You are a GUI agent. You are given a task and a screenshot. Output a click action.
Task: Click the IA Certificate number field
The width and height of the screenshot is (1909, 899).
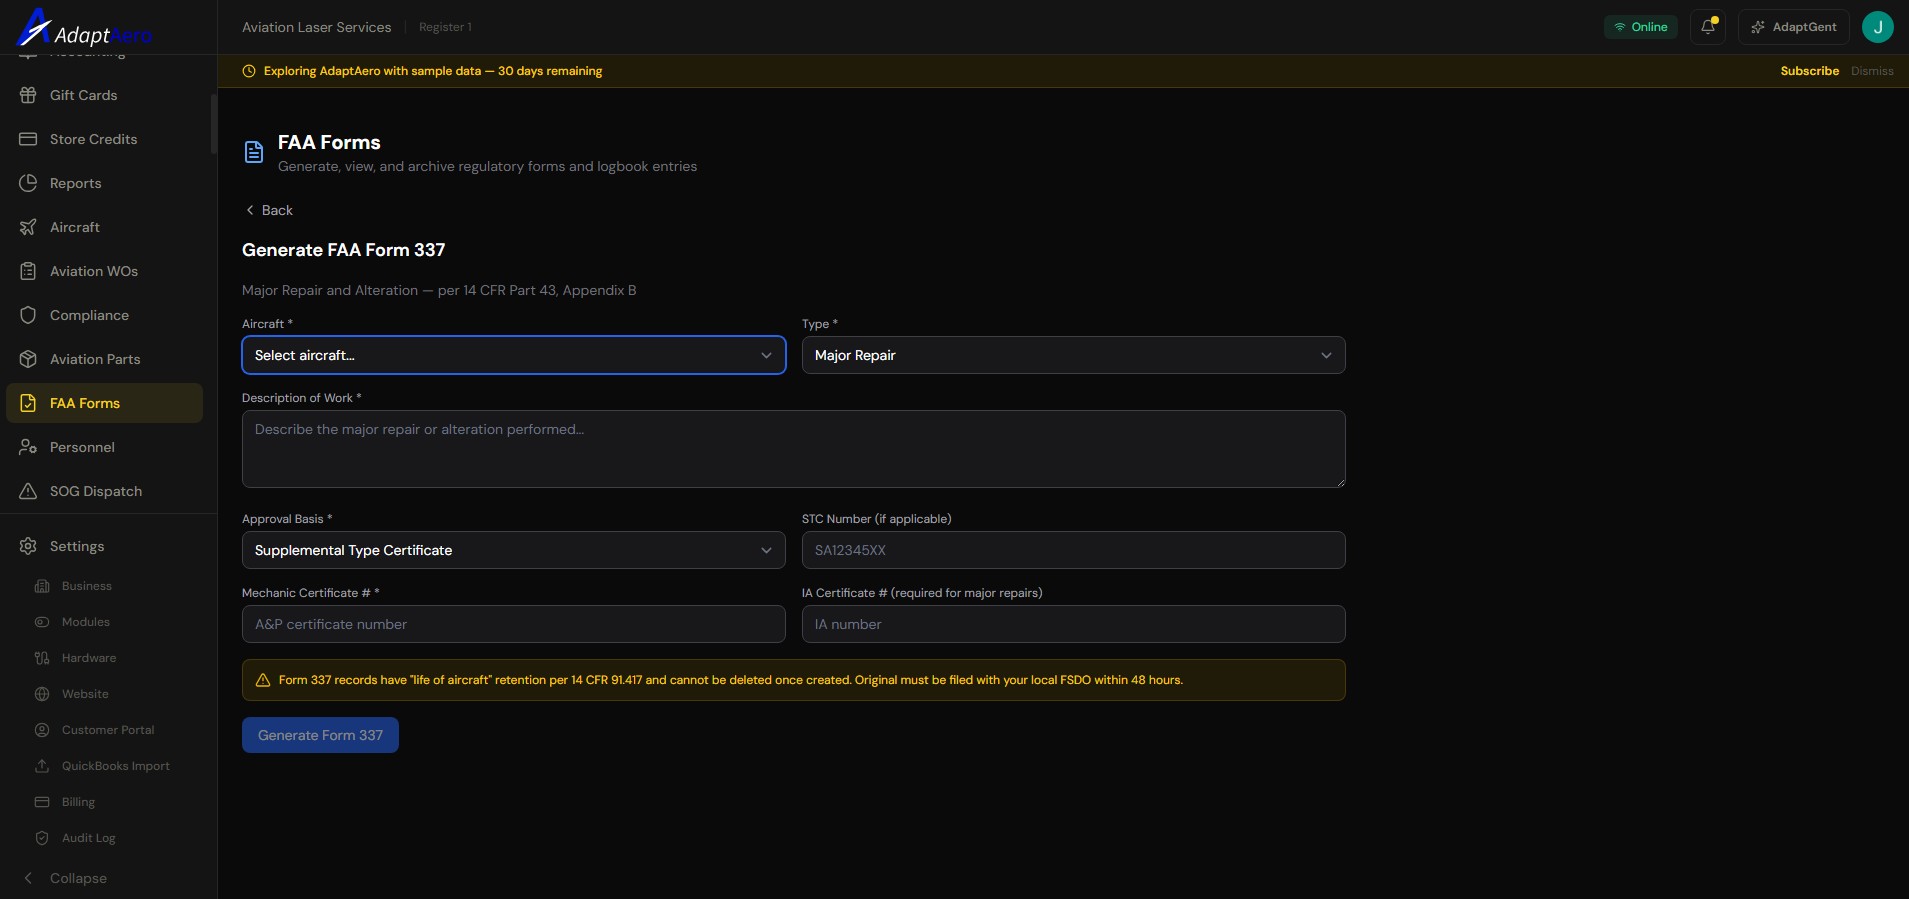click(x=1073, y=624)
